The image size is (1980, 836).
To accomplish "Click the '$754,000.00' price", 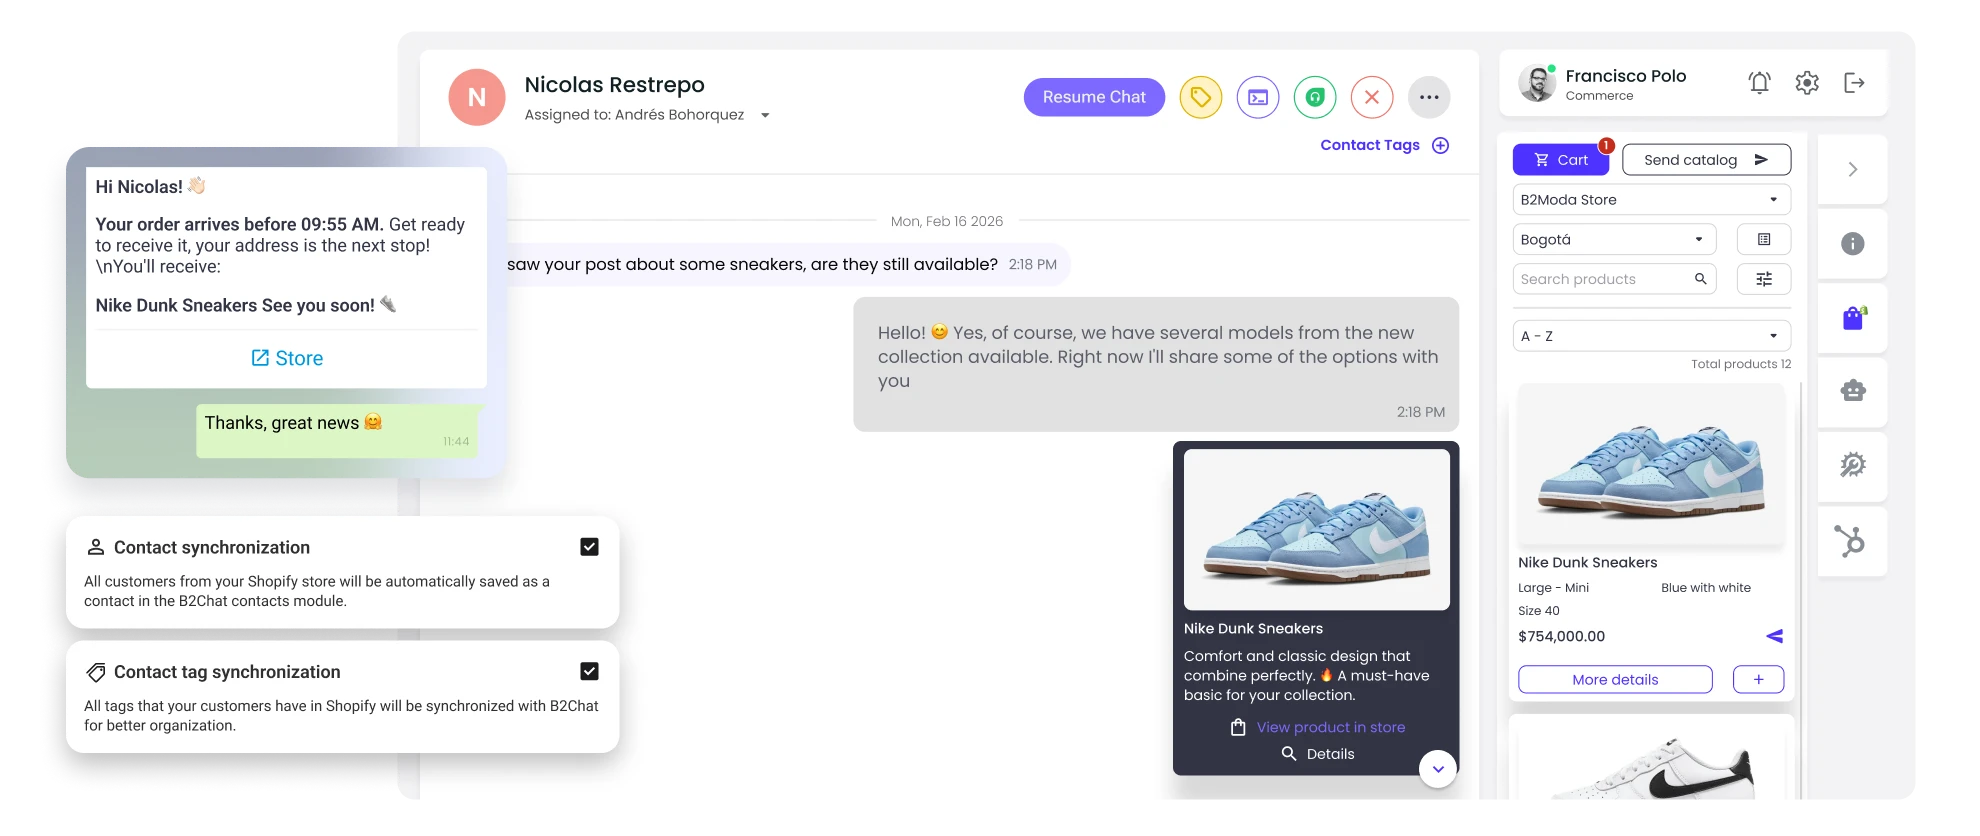I will [1561, 636].
